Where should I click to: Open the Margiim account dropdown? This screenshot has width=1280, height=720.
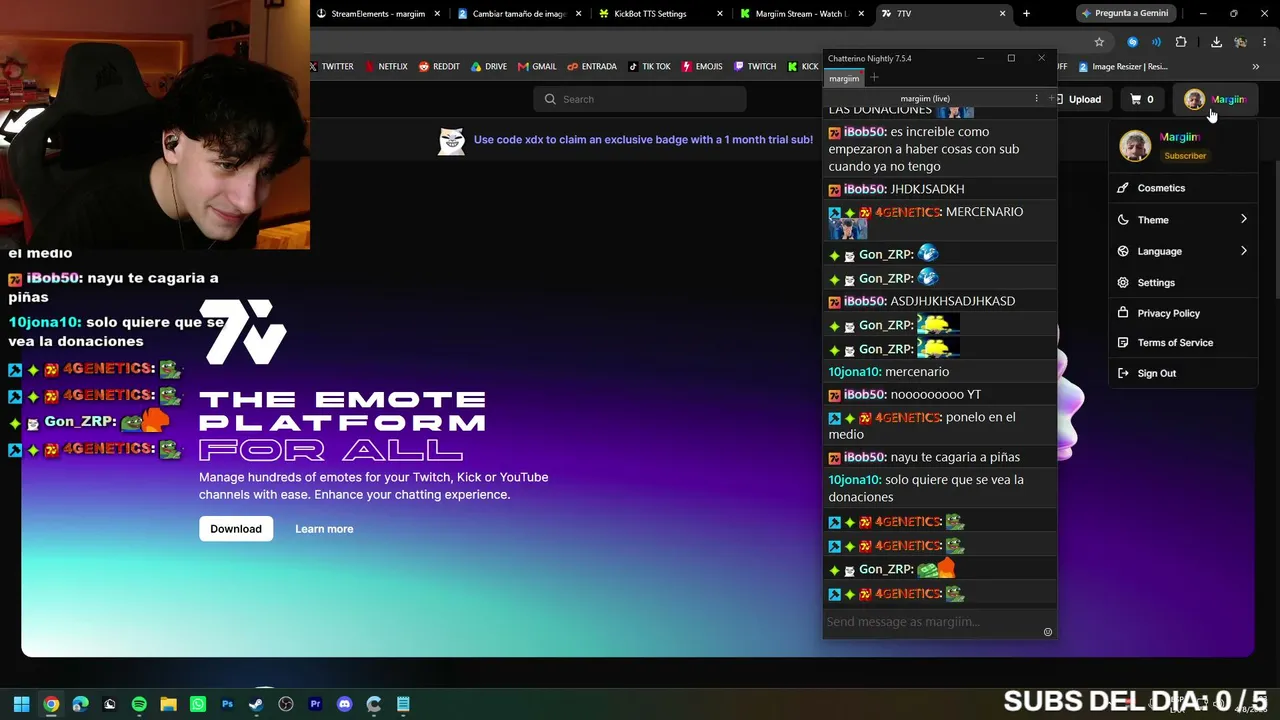click(x=1215, y=99)
